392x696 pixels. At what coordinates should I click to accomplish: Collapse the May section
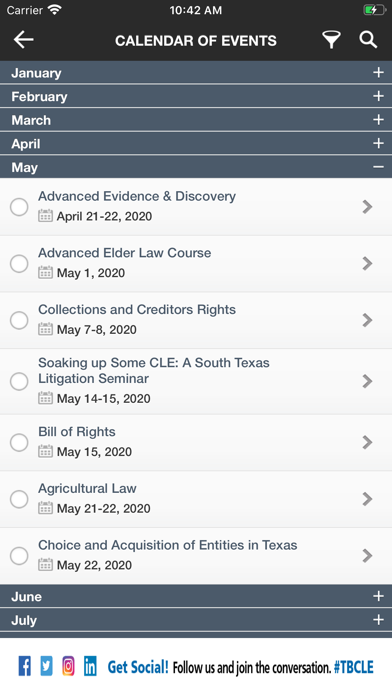click(196, 167)
